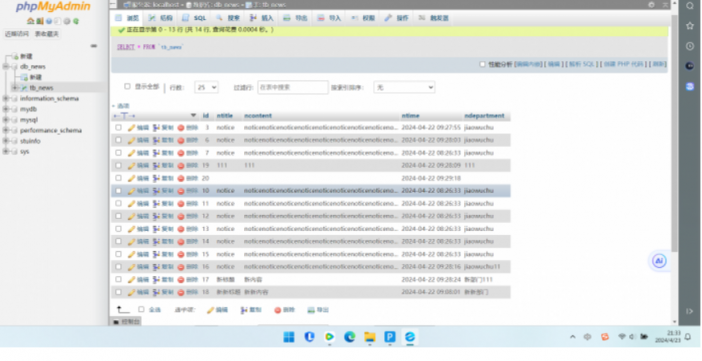Open the rows count dropdown showing 25

coord(206,87)
